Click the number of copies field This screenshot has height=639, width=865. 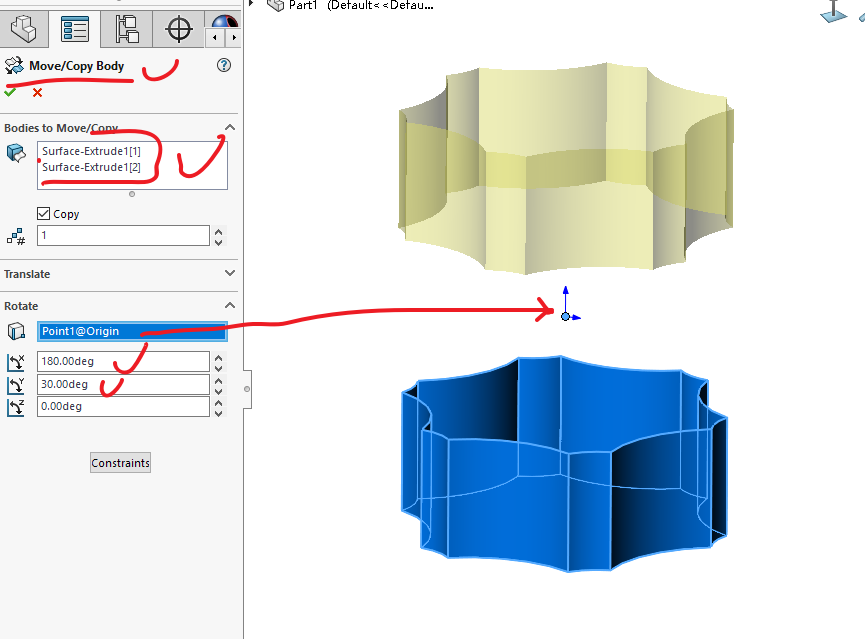(123, 235)
